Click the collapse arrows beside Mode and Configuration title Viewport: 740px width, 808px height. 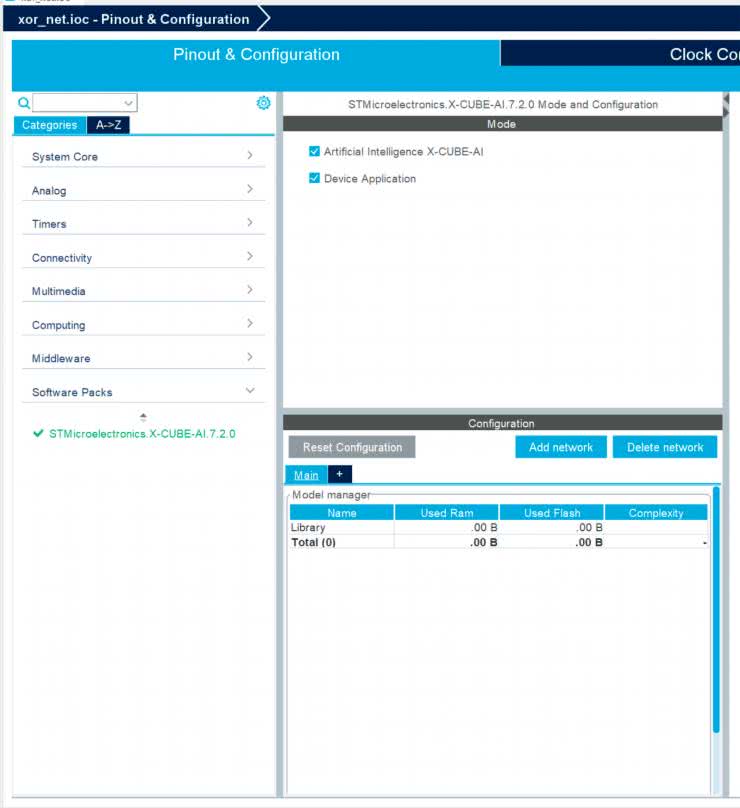727,104
